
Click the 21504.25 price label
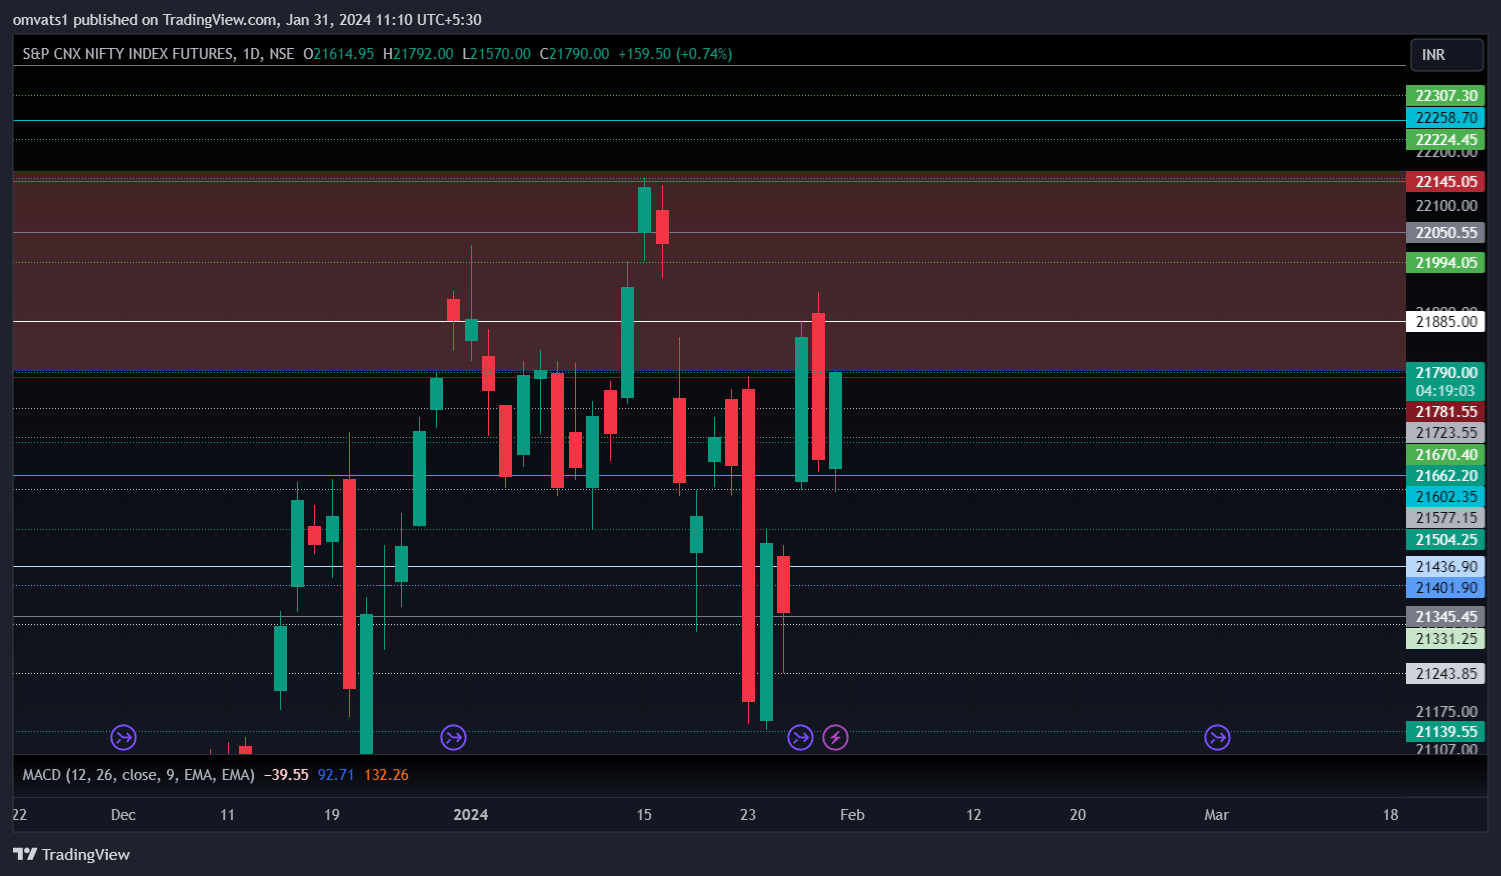pyautogui.click(x=1446, y=540)
